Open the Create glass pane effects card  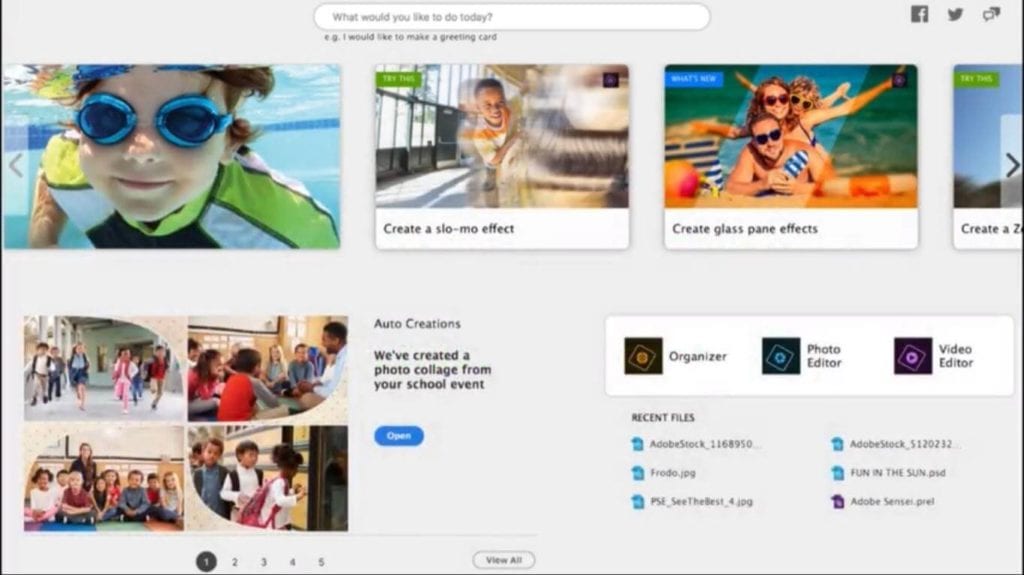[790, 157]
